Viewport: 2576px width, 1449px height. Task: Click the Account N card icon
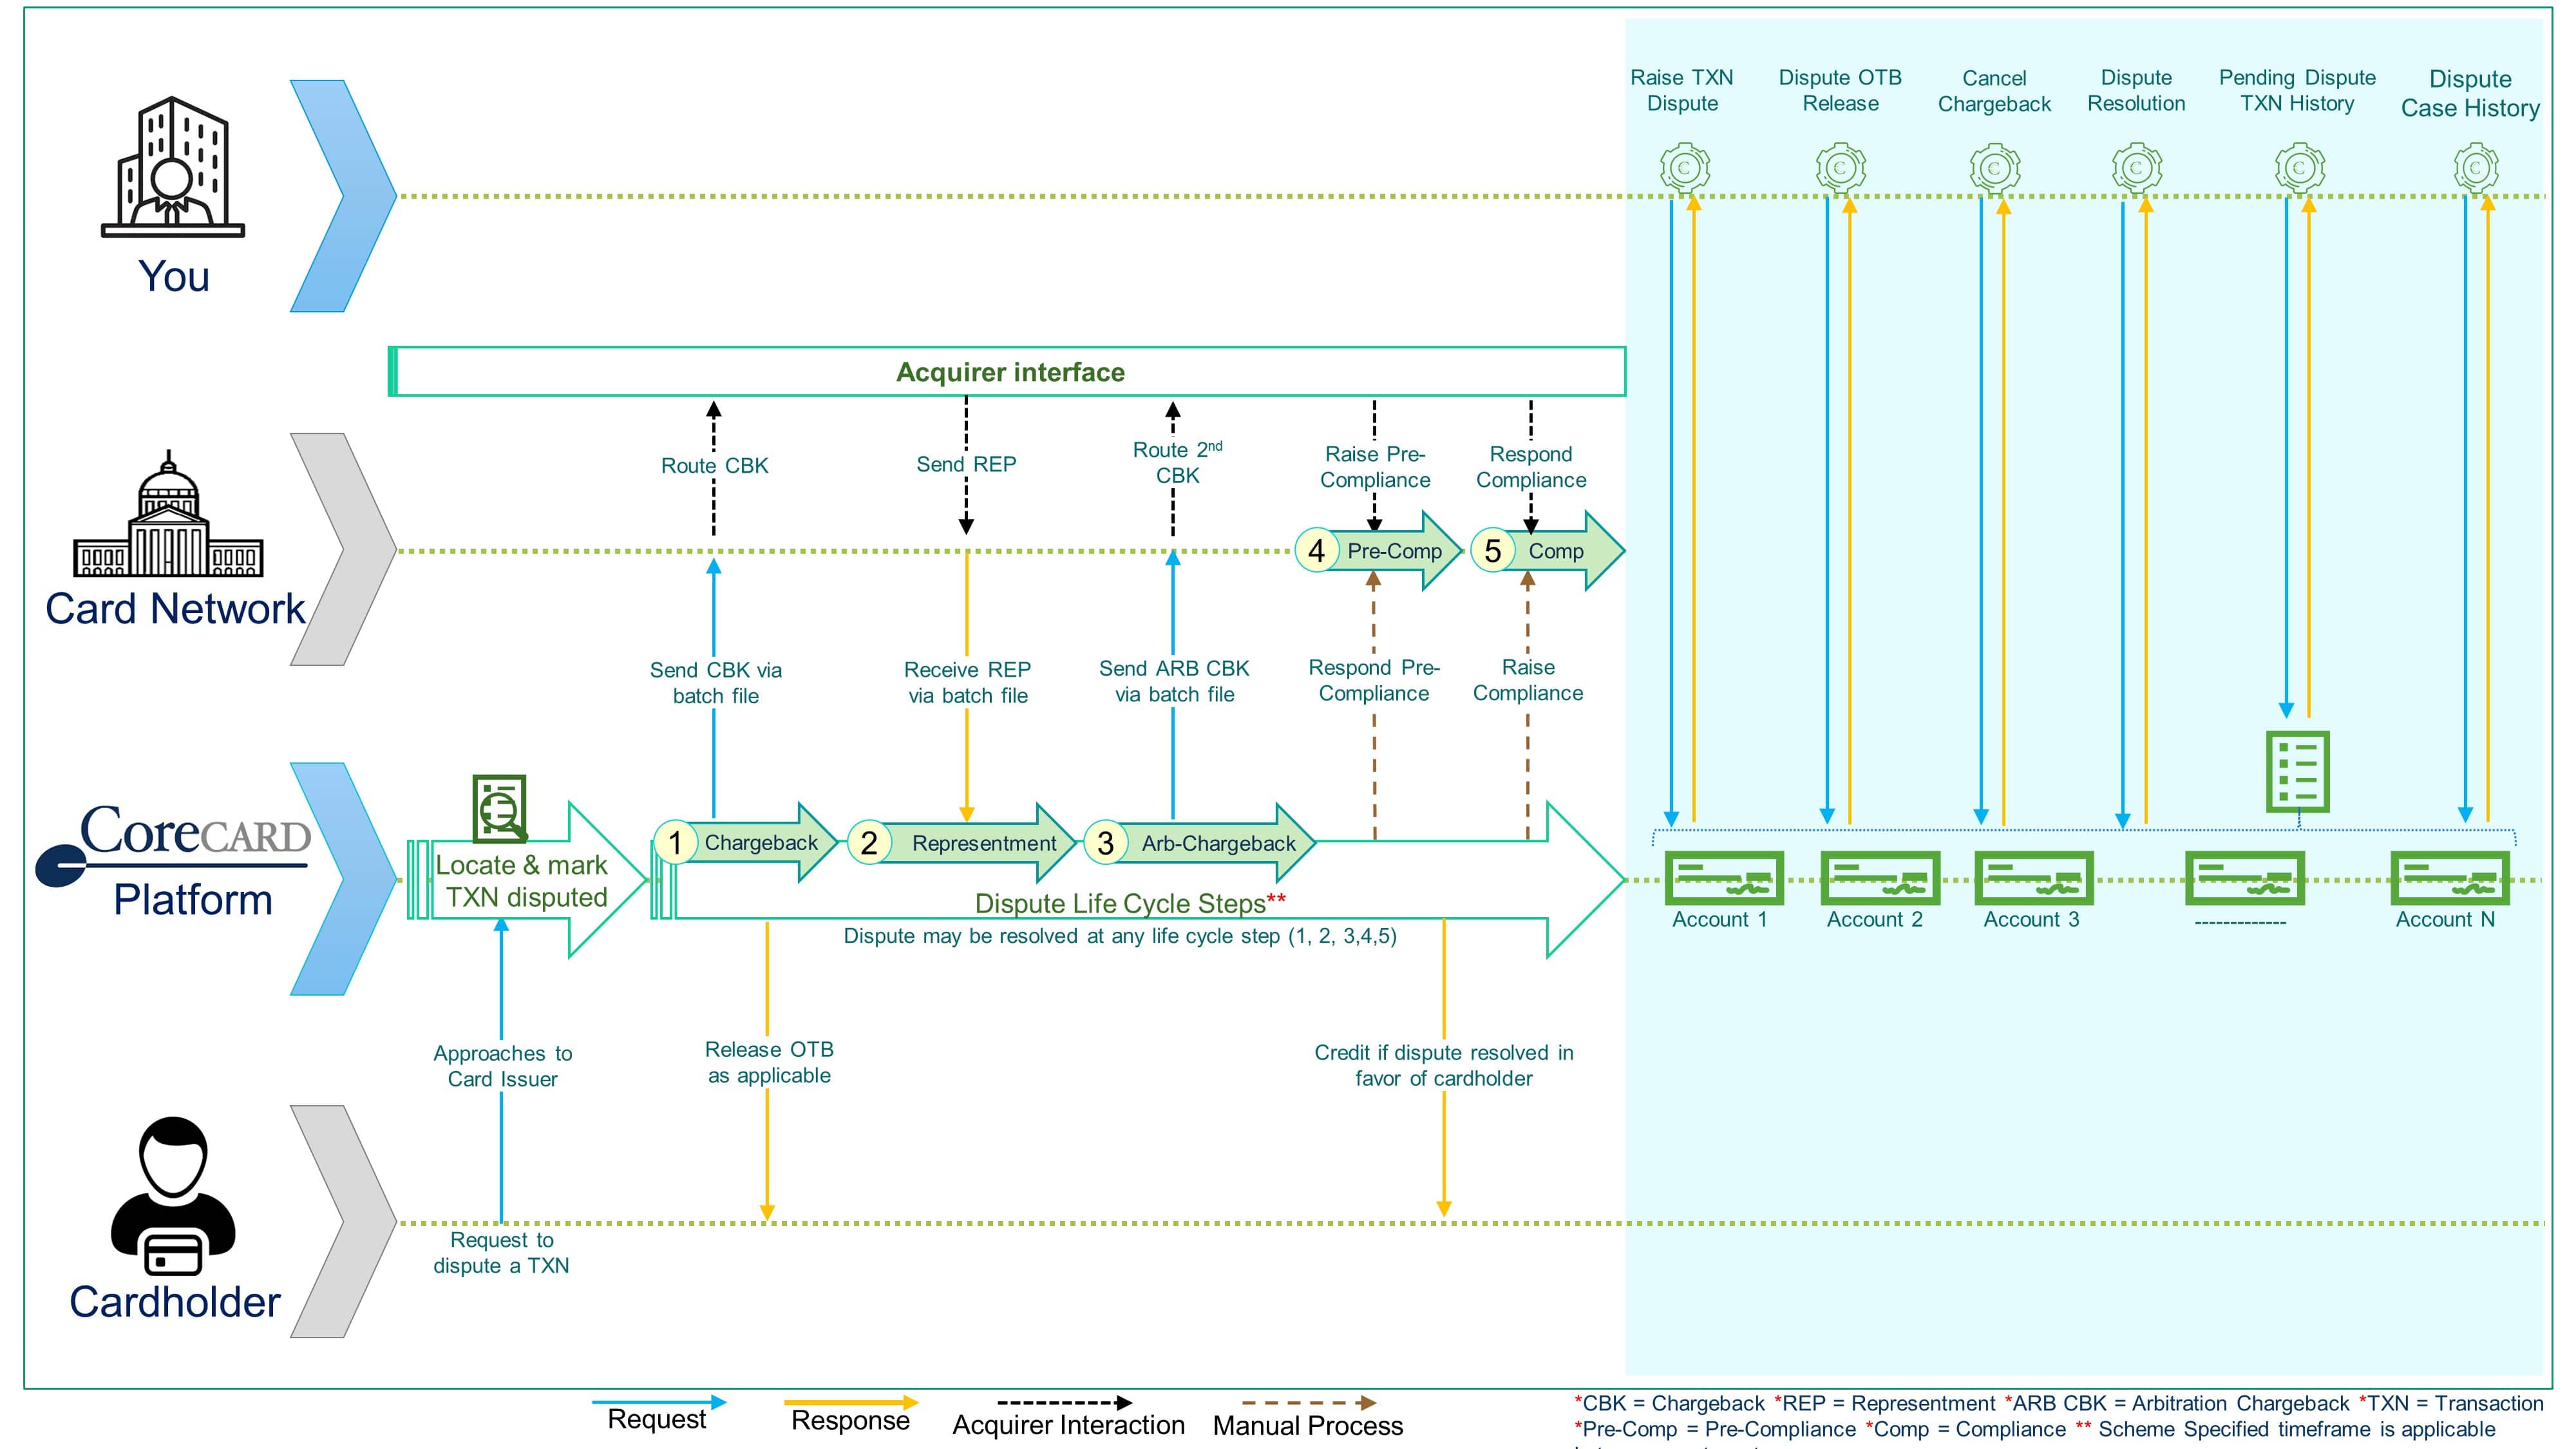coord(2449,877)
